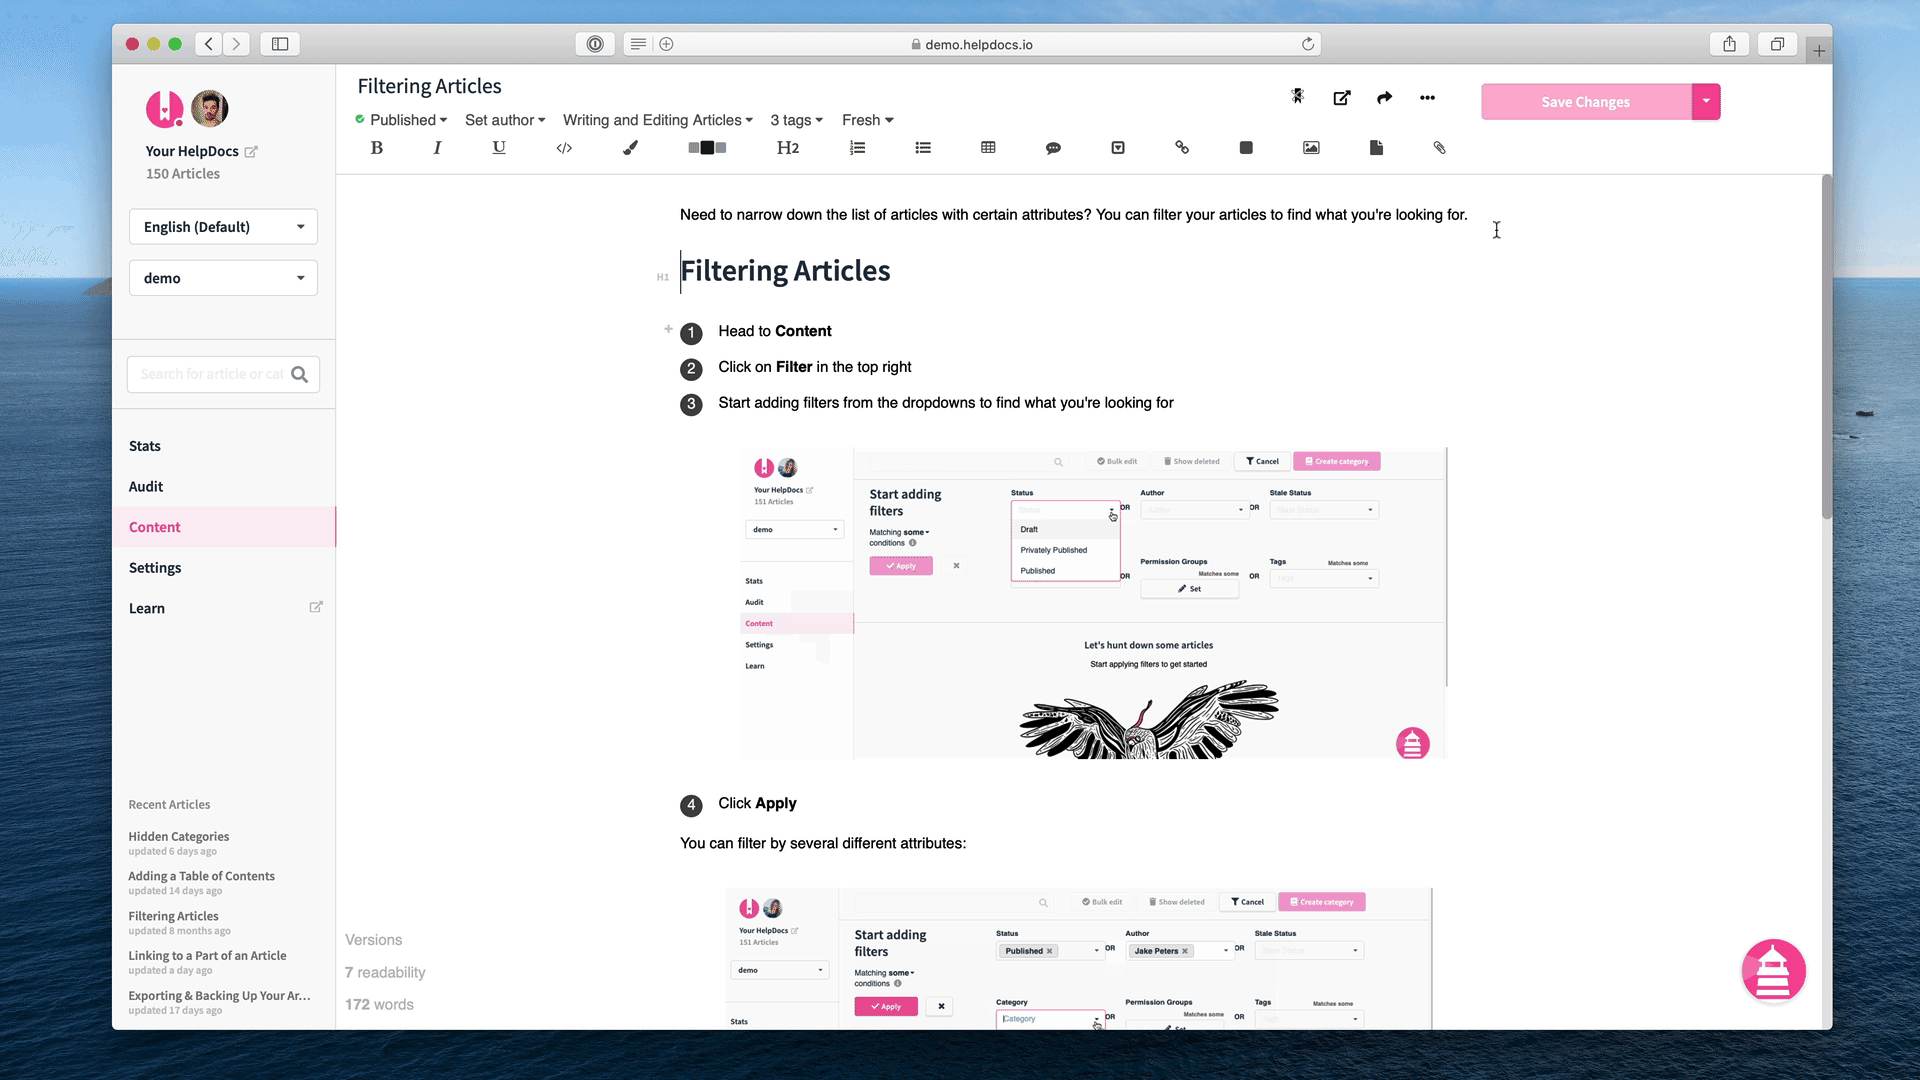Insert a collapsible dropdown block

point(1118,148)
